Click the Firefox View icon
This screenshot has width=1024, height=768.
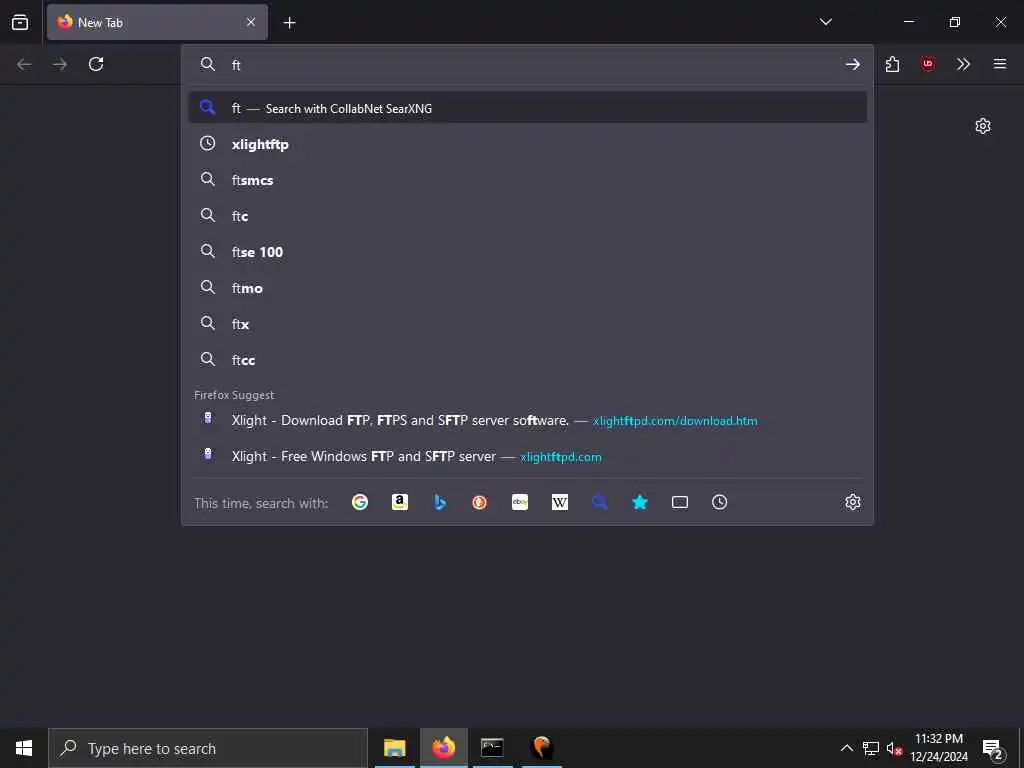[20, 22]
